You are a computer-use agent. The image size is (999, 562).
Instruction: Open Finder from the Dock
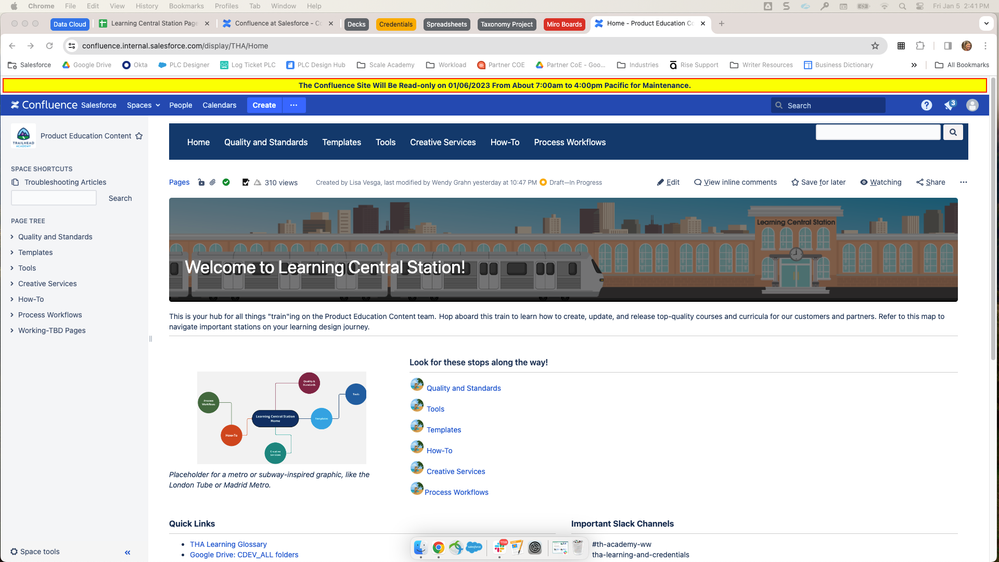[x=420, y=547]
